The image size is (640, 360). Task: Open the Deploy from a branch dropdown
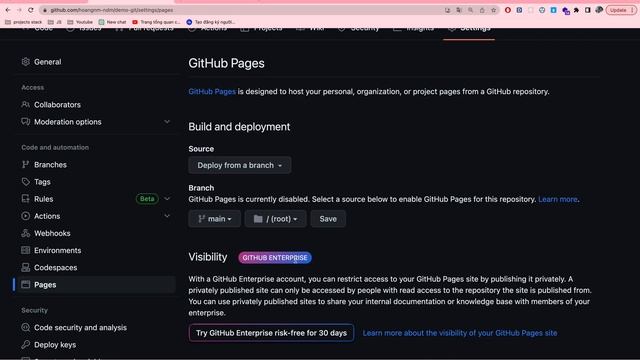pyautogui.click(x=240, y=165)
